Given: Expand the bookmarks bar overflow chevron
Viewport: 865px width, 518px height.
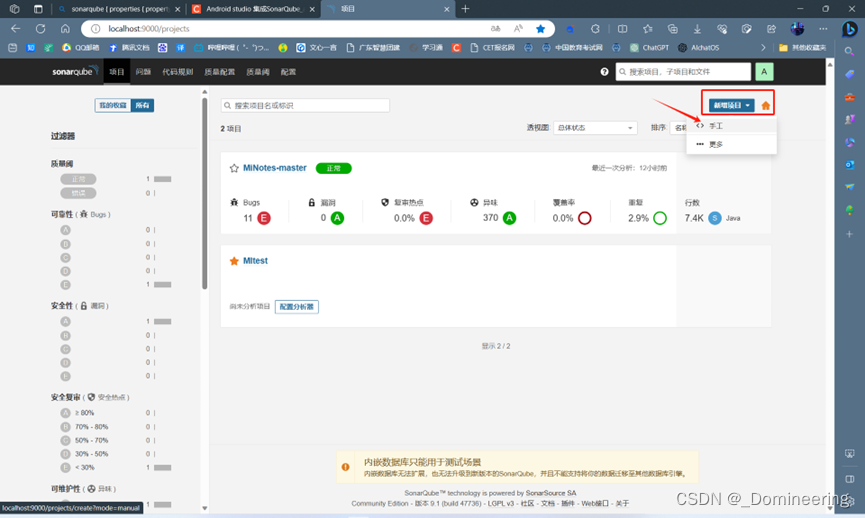Looking at the screenshot, I should [x=763, y=48].
